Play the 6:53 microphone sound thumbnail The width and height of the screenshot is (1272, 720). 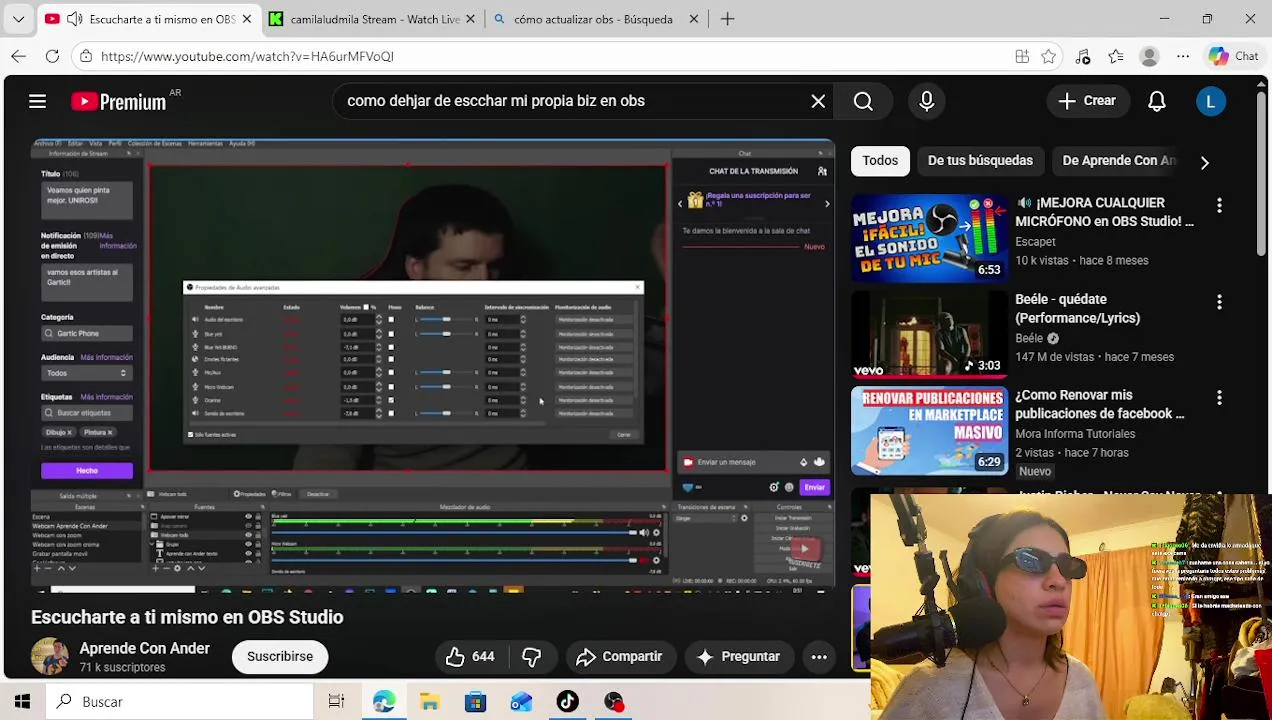(x=929, y=238)
